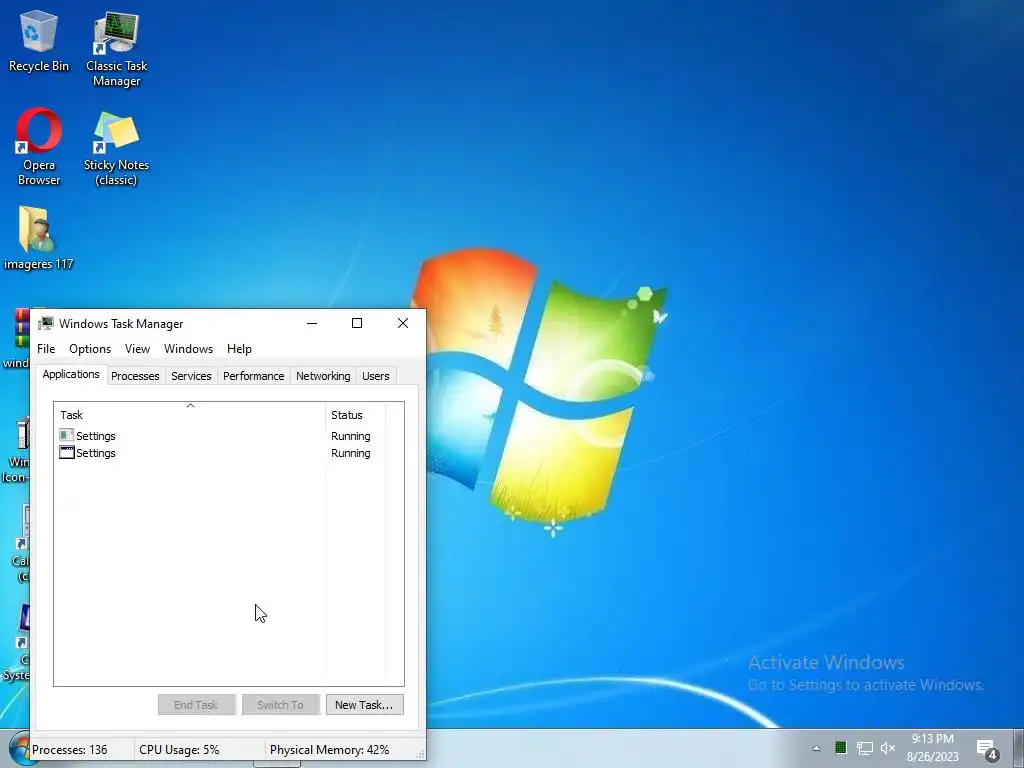Switch to the Services tab
The height and width of the screenshot is (768, 1024).
191,376
